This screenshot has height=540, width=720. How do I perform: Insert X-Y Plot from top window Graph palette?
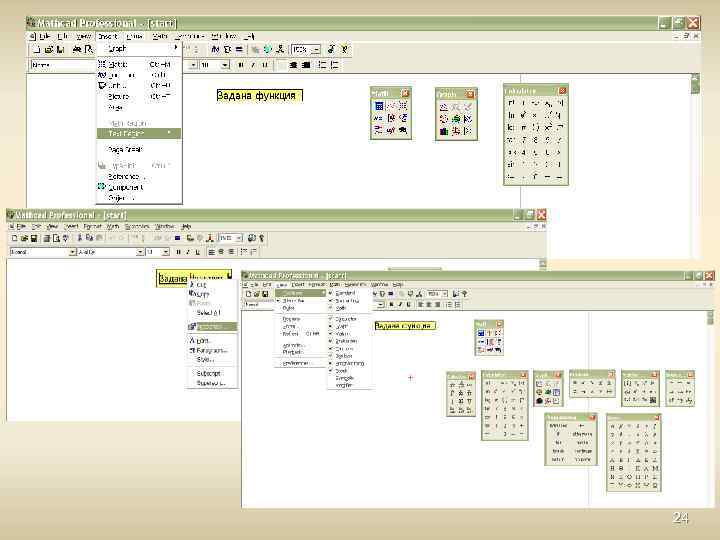[444, 107]
